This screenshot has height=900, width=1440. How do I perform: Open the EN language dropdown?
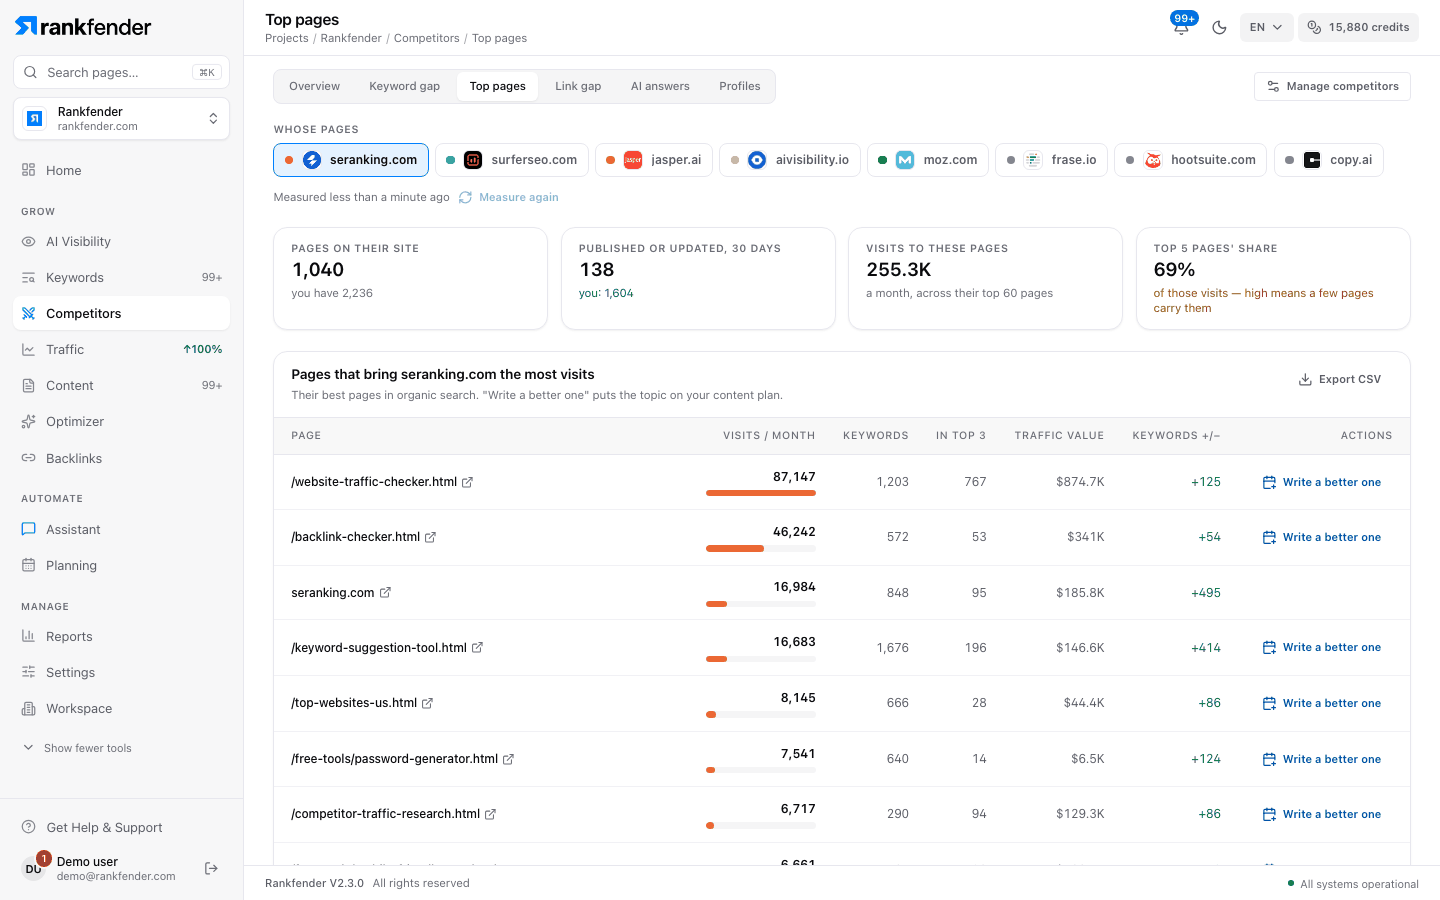1266,27
